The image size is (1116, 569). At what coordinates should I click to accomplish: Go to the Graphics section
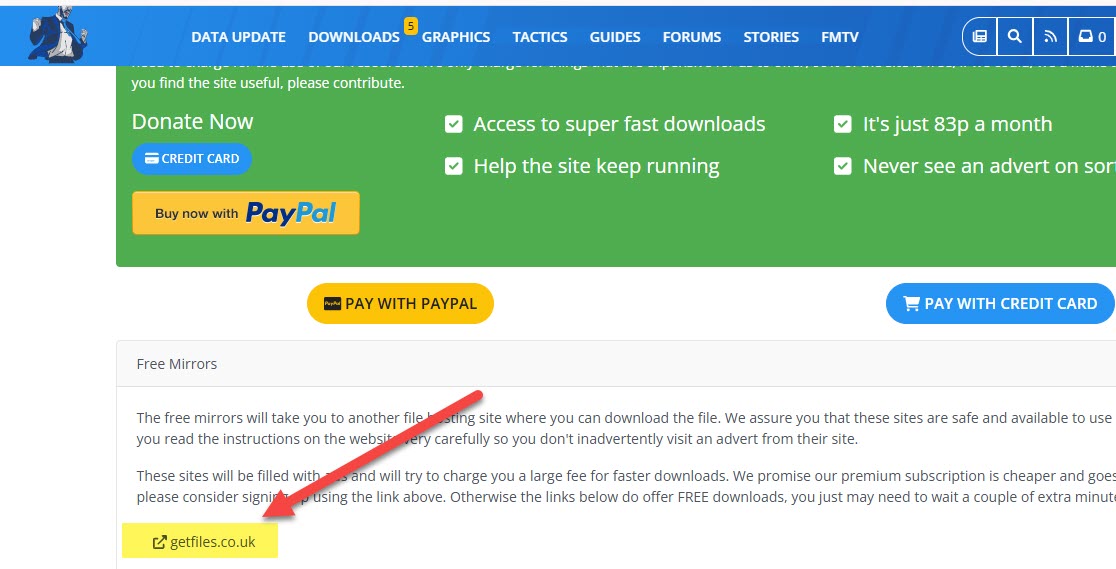click(x=456, y=37)
